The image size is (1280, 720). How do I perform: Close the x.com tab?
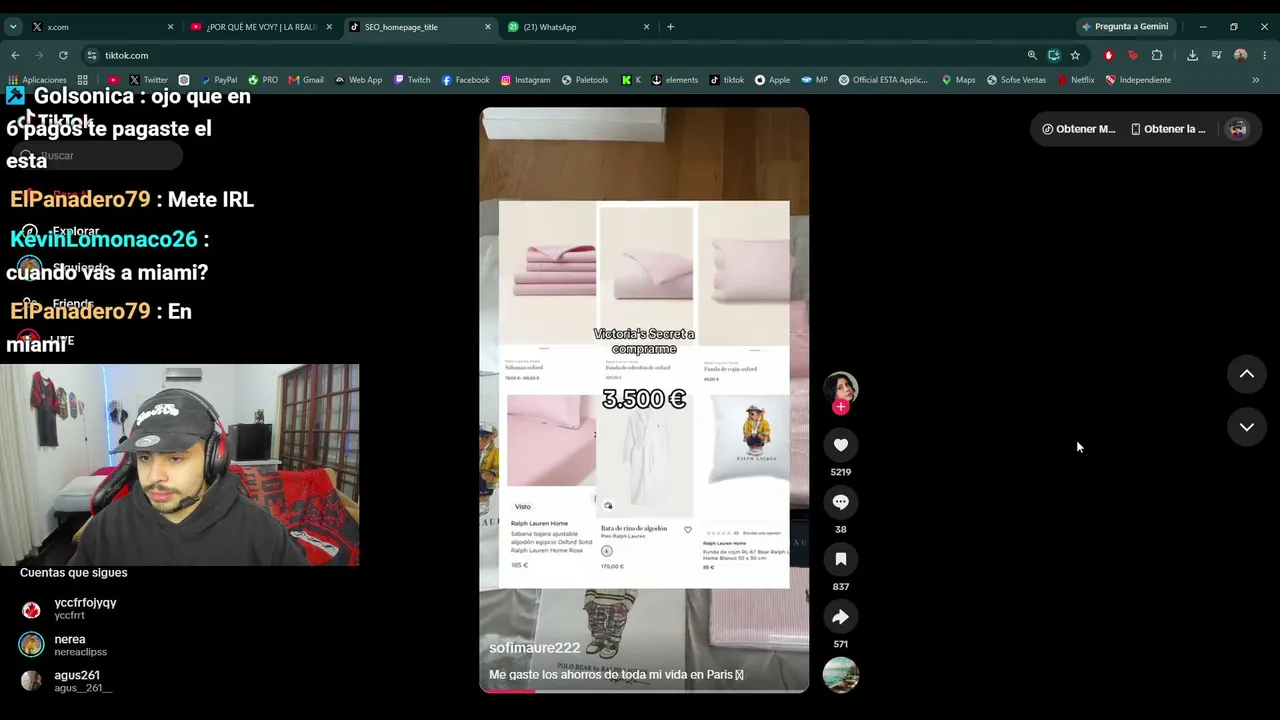[x=170, y=27]
